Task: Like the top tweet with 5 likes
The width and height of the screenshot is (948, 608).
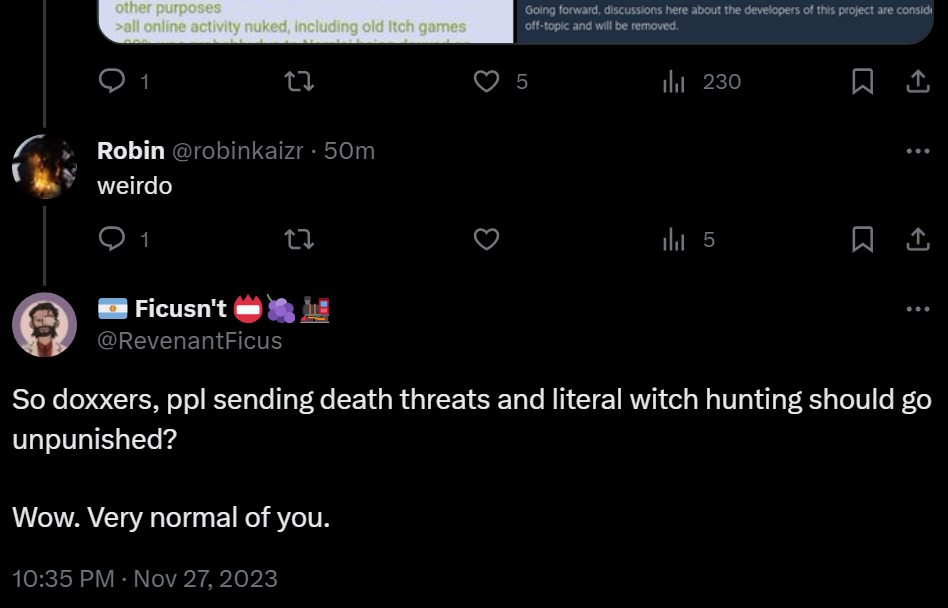Action: pos(486,82)
